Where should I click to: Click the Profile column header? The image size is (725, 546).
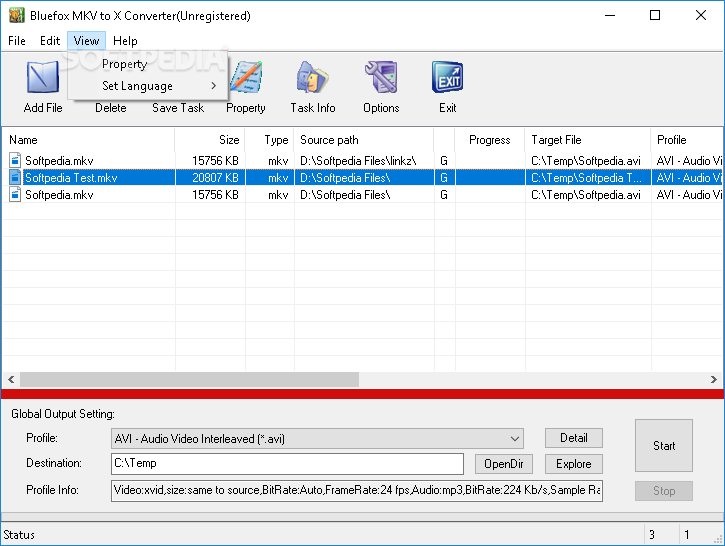click(687, 140)
